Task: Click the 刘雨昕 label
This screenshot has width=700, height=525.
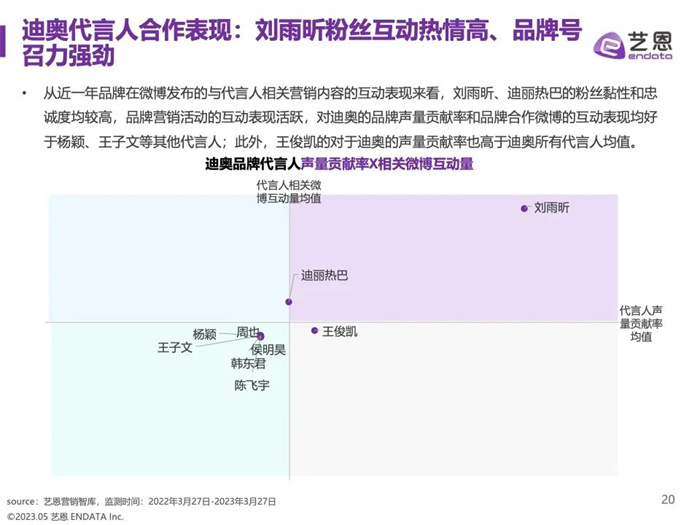Action: [x=552, y=208]
